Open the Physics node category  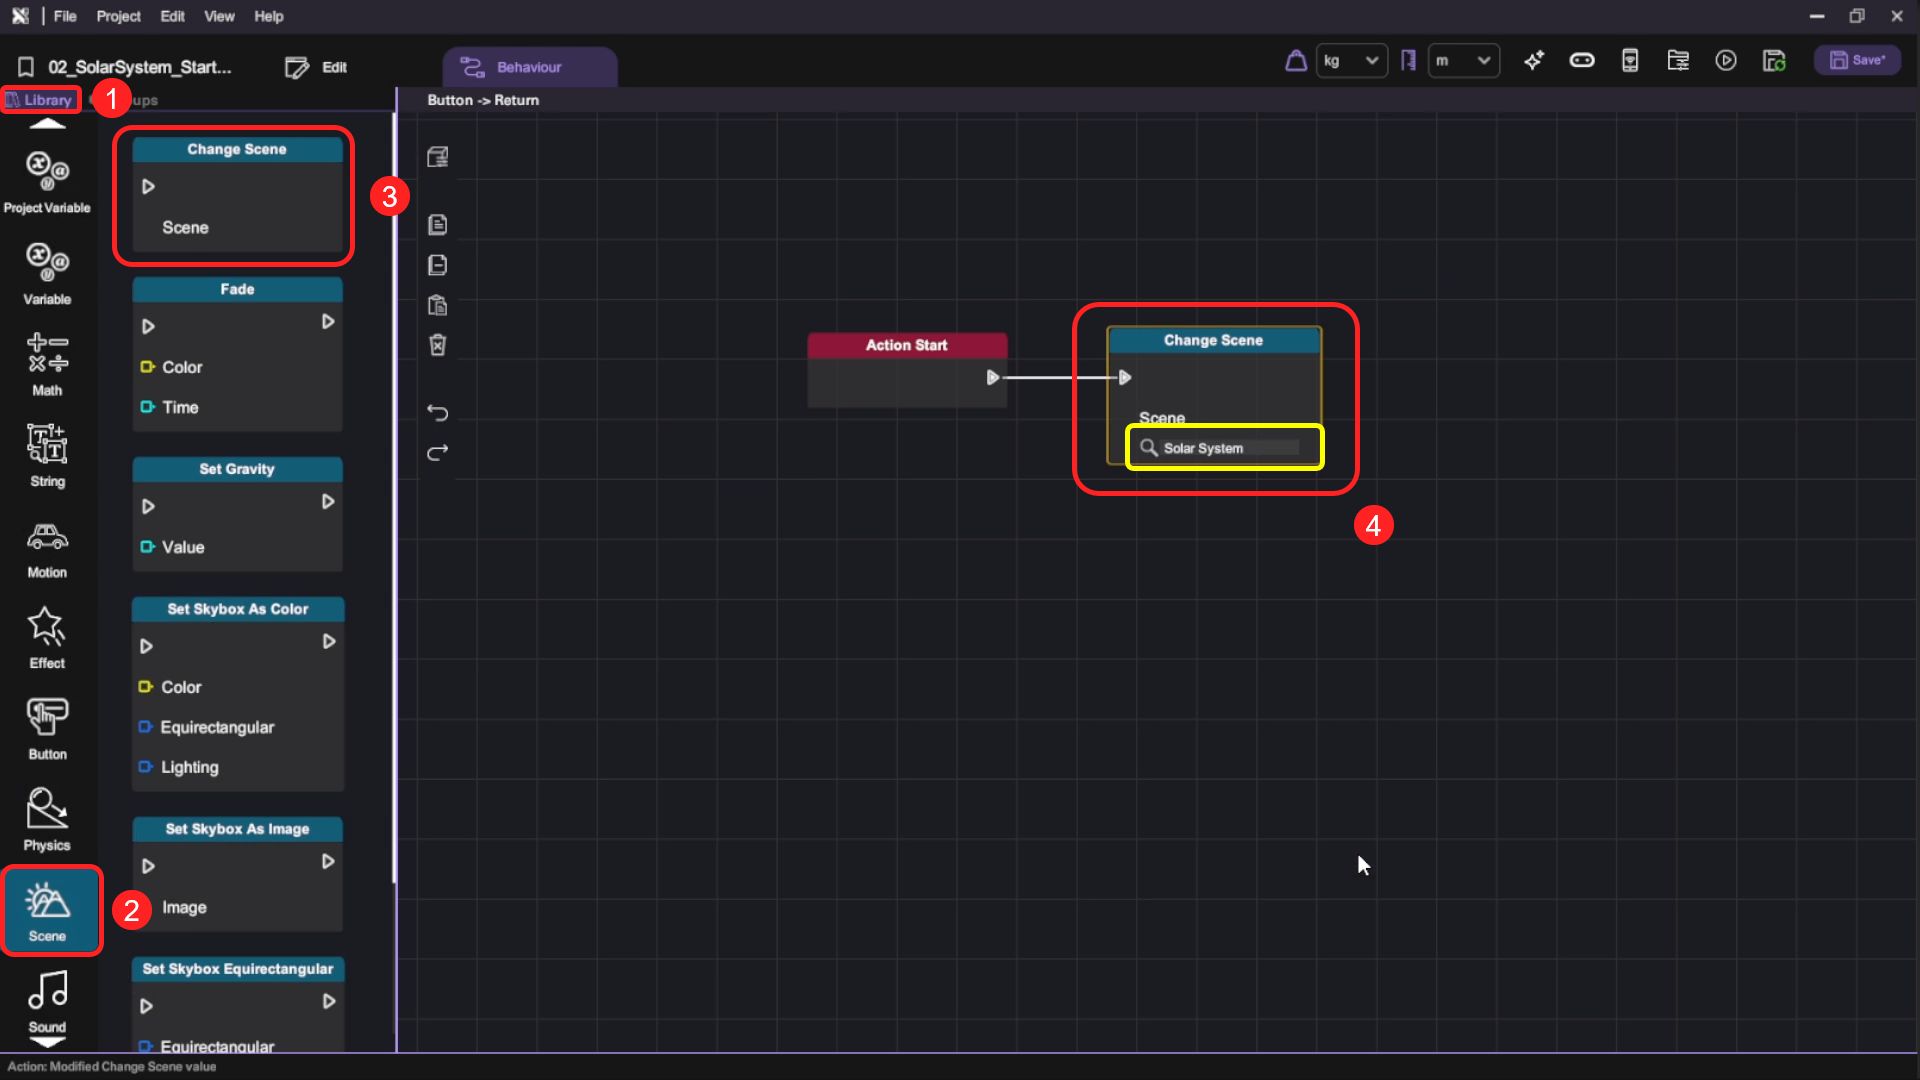click(x=47, y=819)
